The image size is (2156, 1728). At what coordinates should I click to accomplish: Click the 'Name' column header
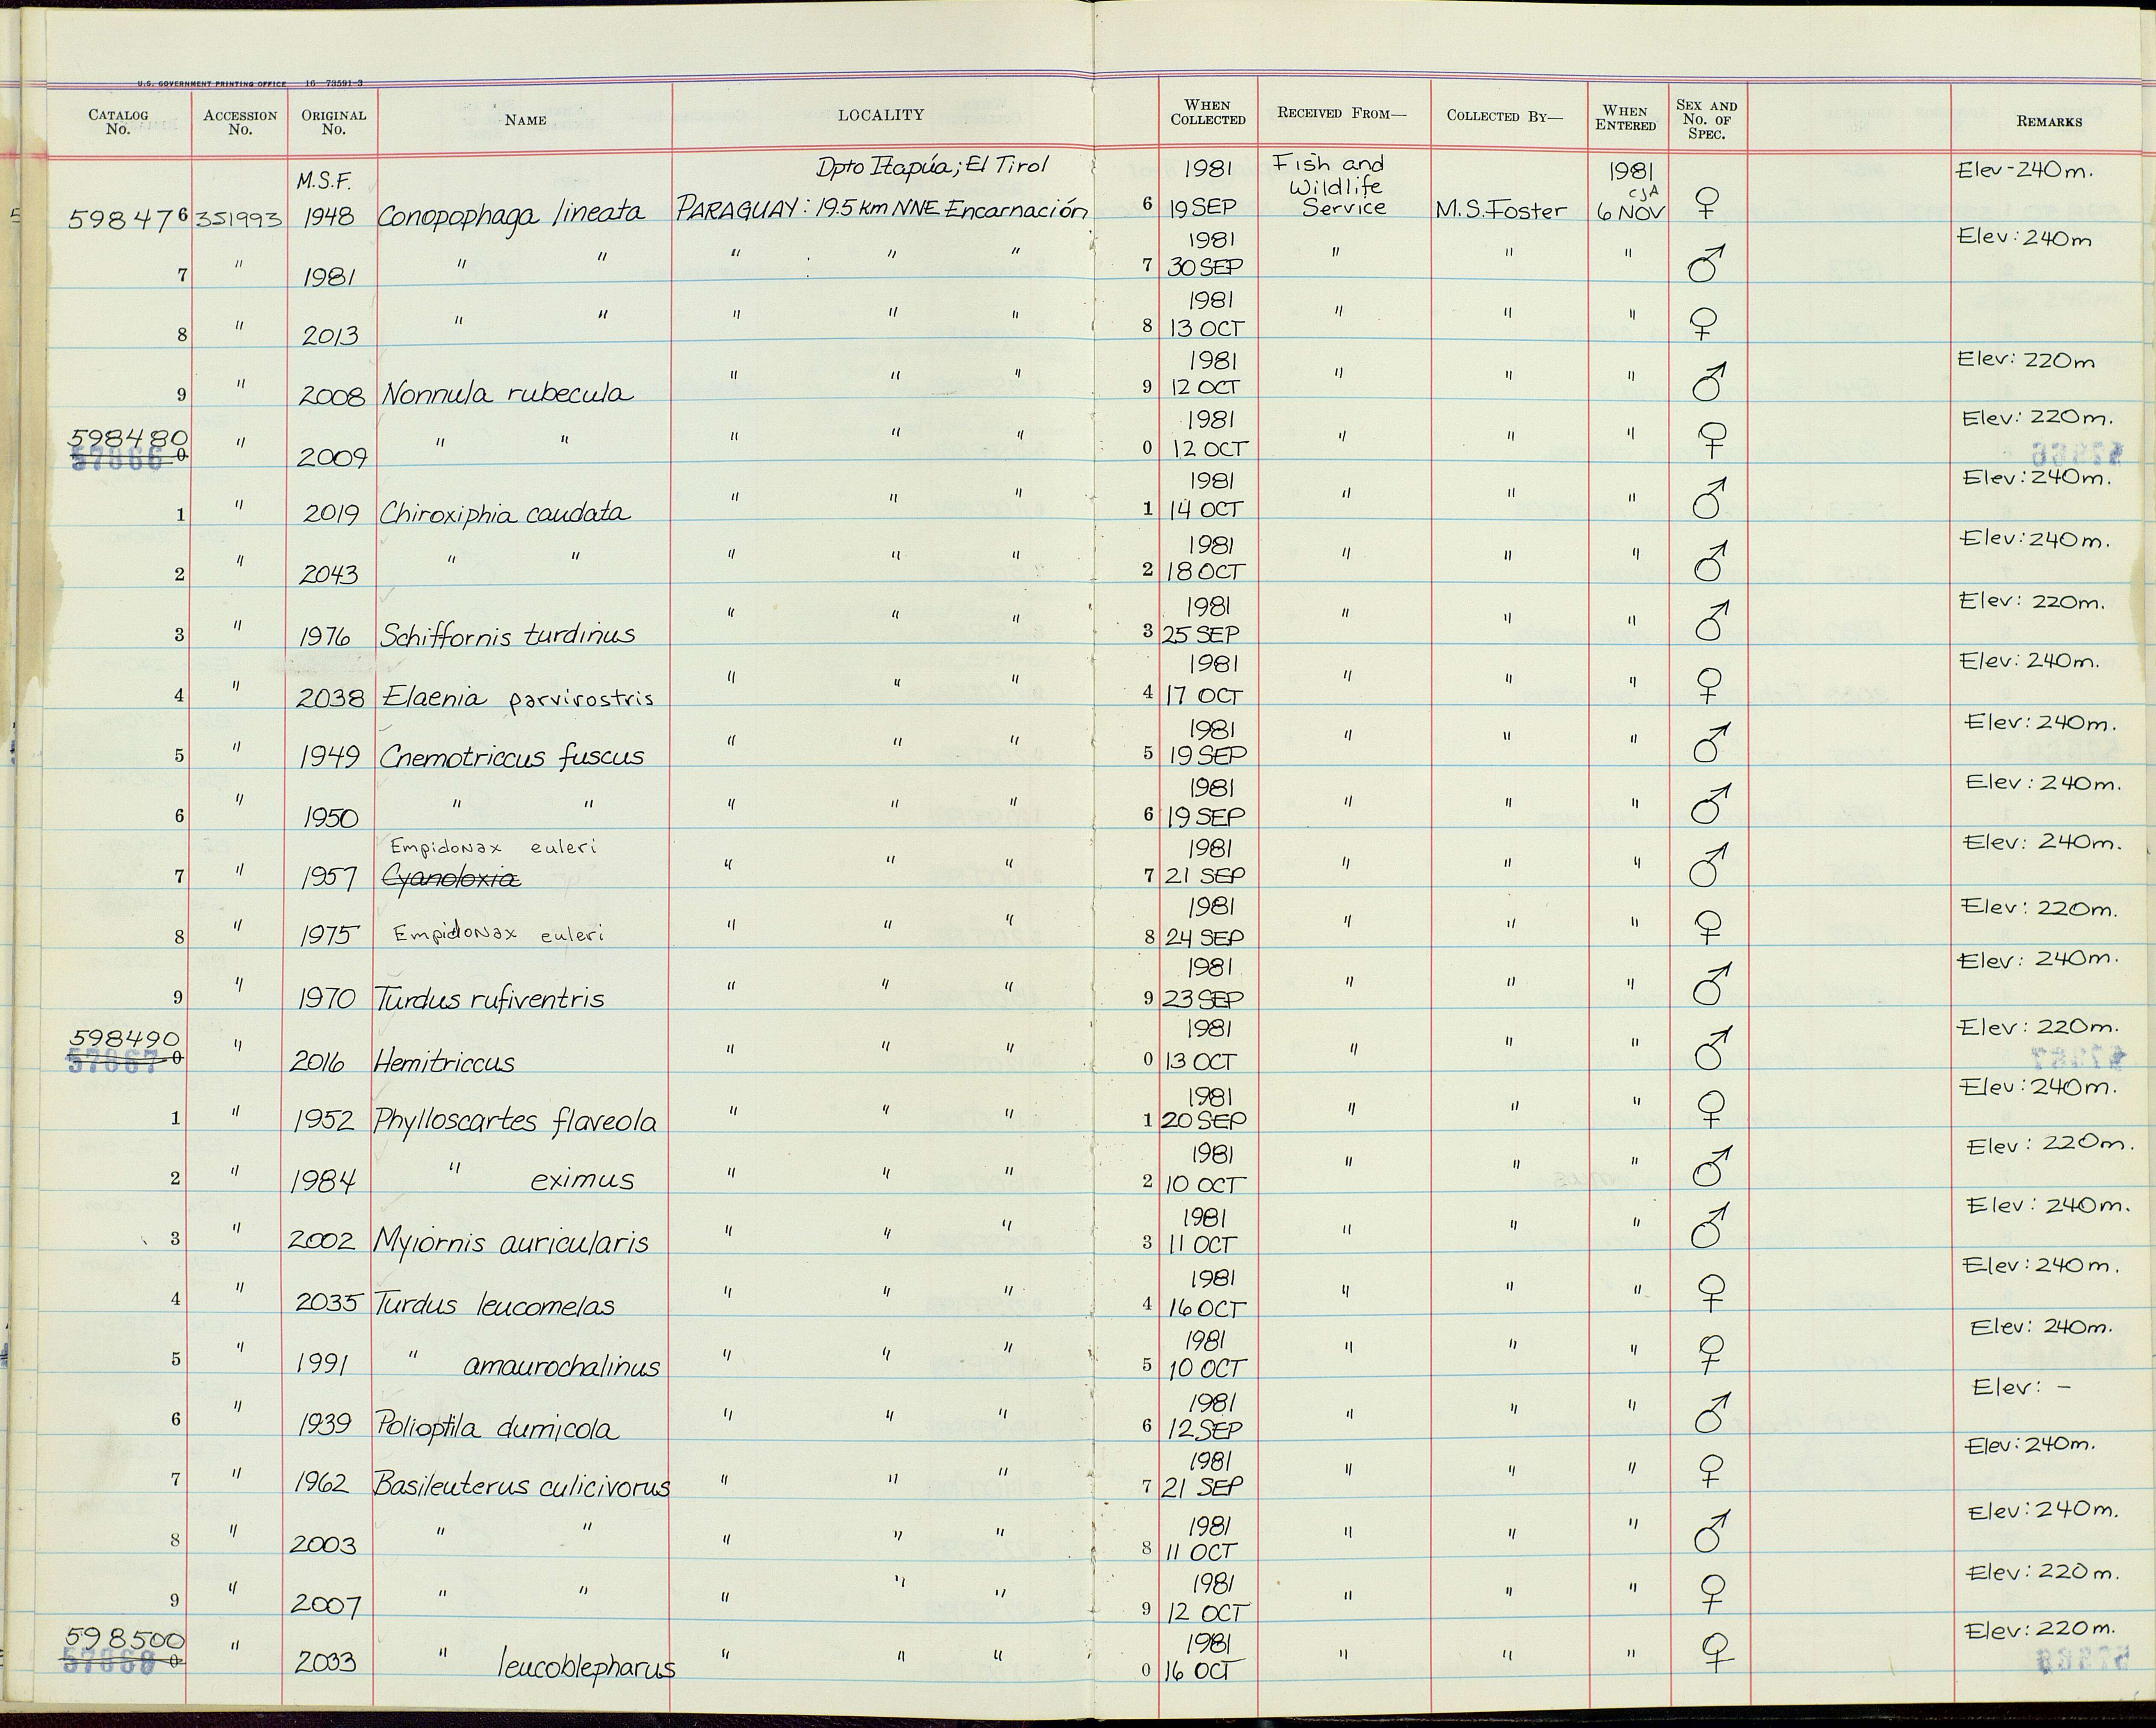coord(526,120)
